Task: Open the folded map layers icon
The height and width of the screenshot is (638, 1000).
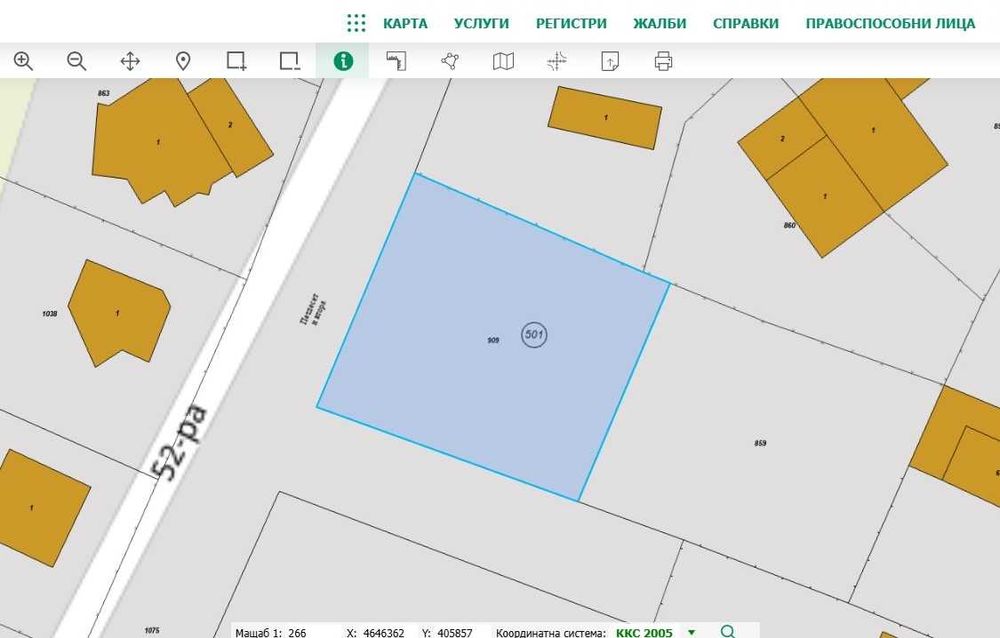Action: tap(503, 61)
